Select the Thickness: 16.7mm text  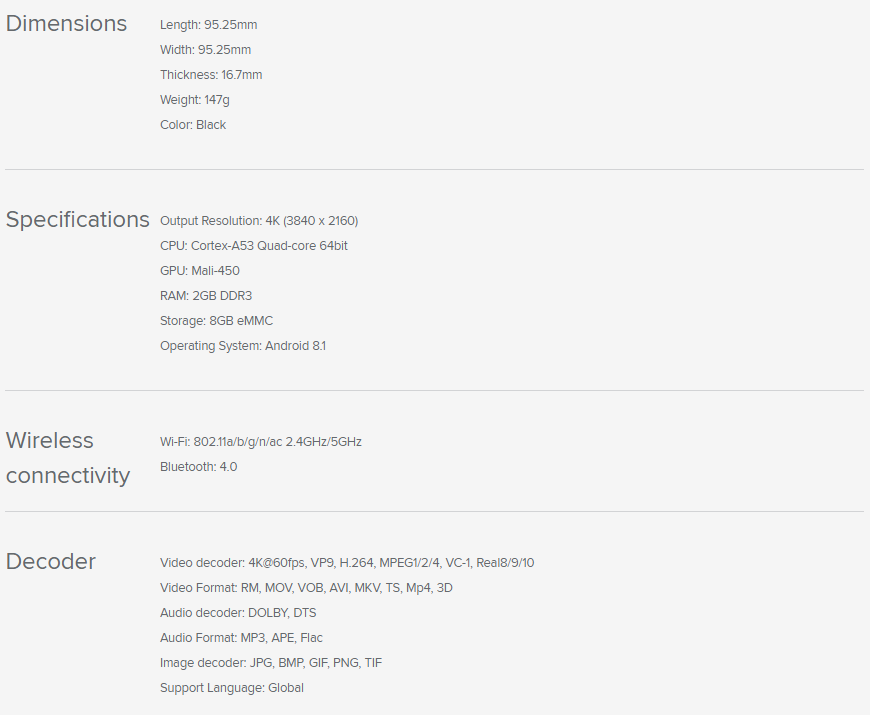pos(211,75)
